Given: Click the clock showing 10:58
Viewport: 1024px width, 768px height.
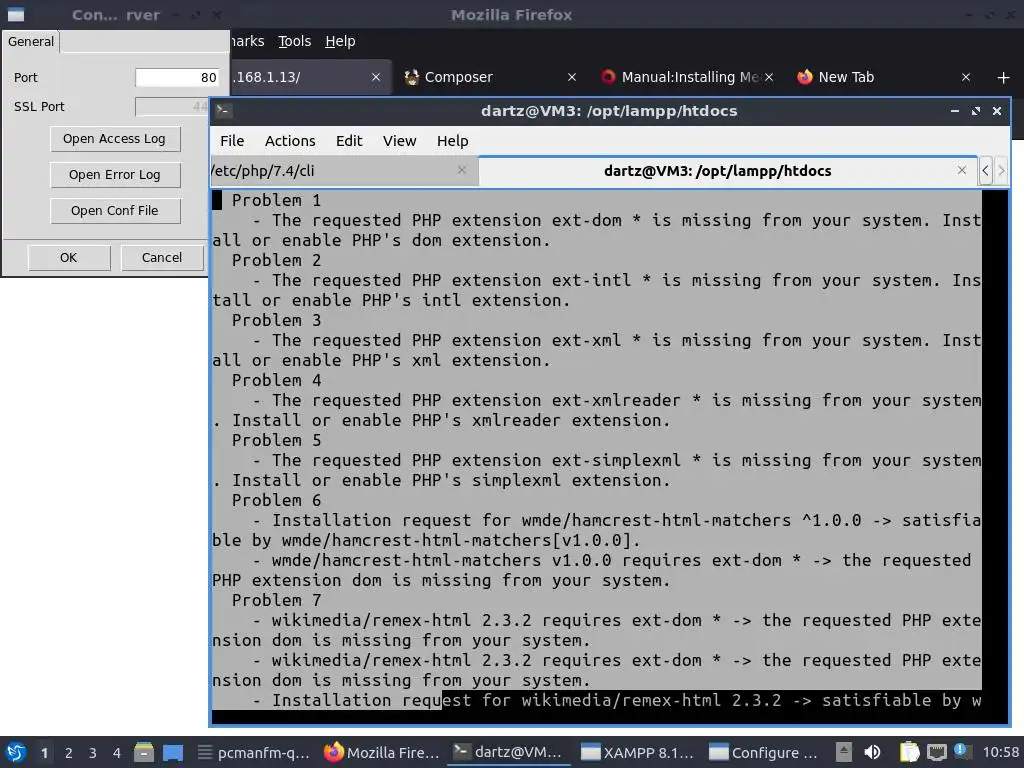Looking at the screenshot, I should (1000, 752).
